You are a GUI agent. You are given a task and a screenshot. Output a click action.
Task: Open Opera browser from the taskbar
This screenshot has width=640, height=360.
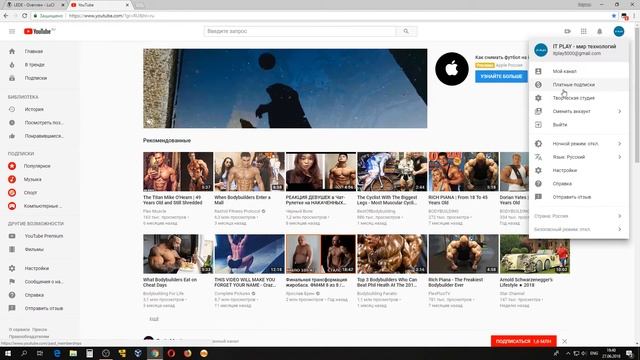click(x=171, y=353)
